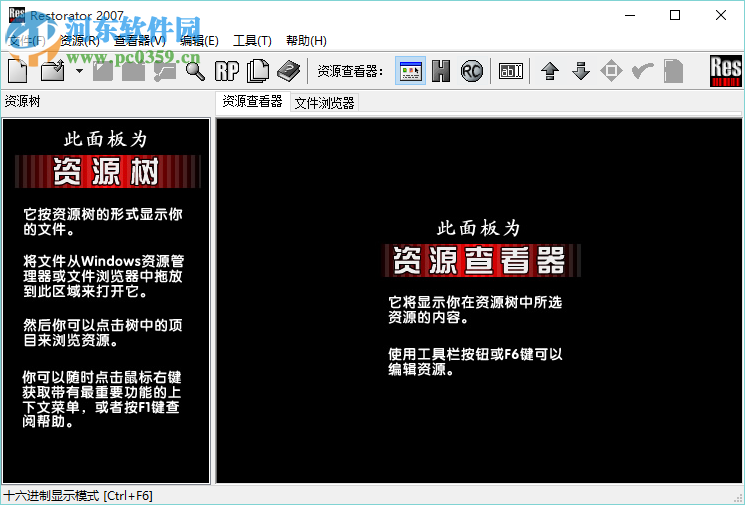Open the 文件(F) menu

27,41
